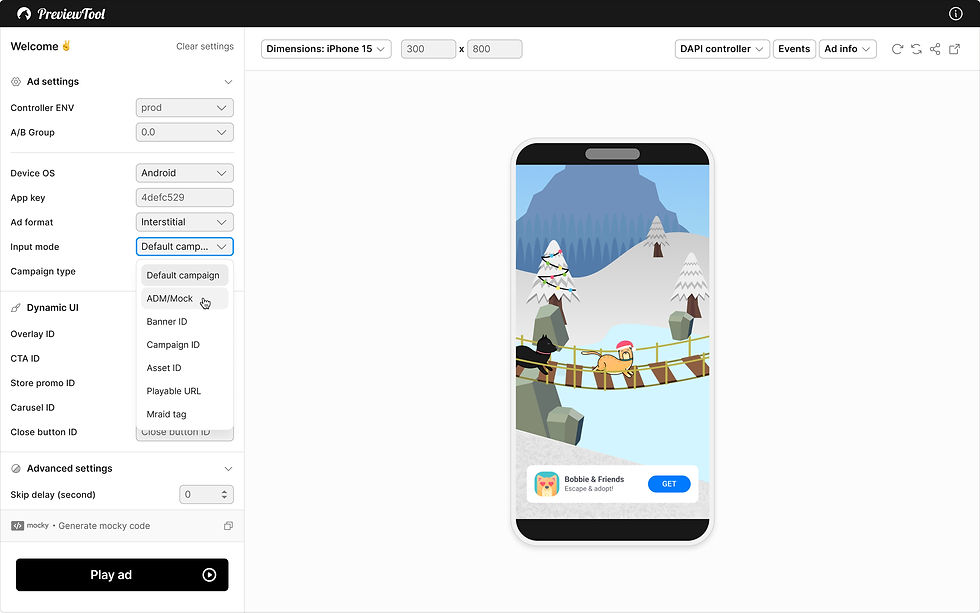Click the CTA ID label
This screenshot has height=613, width=980.
pyautogui.click(x=25, y=358)
